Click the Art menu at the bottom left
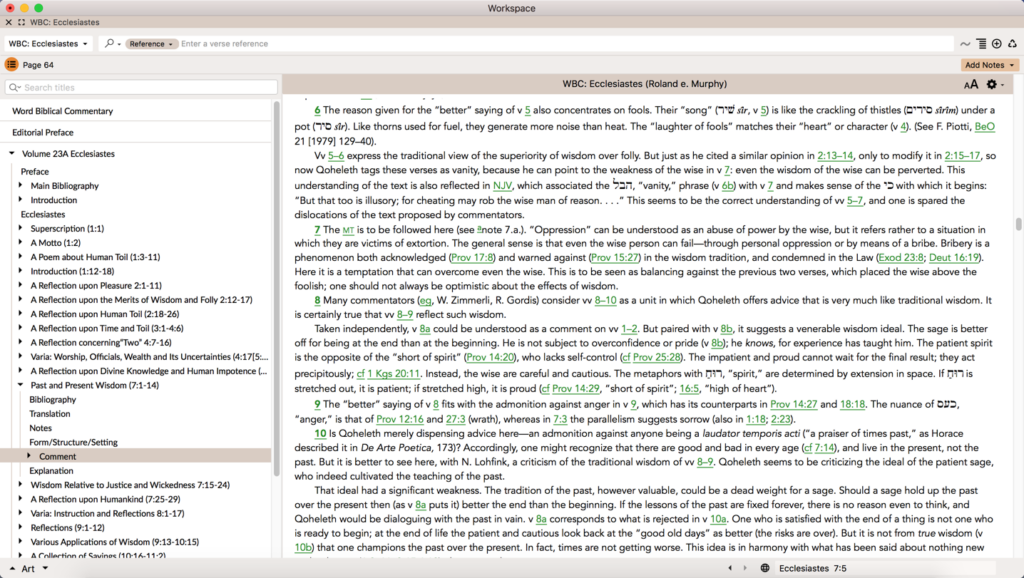The width and height of the screenshot is (1024, 578). point(30,567)
